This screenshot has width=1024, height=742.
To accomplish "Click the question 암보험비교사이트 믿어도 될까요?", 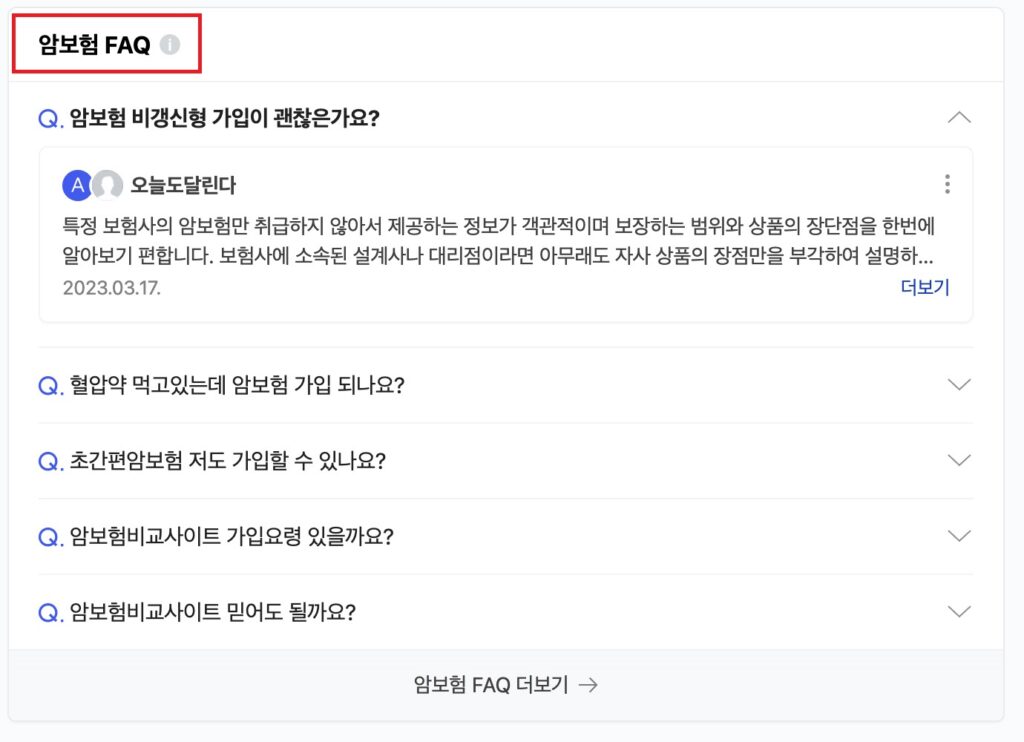I will (212, 612).
